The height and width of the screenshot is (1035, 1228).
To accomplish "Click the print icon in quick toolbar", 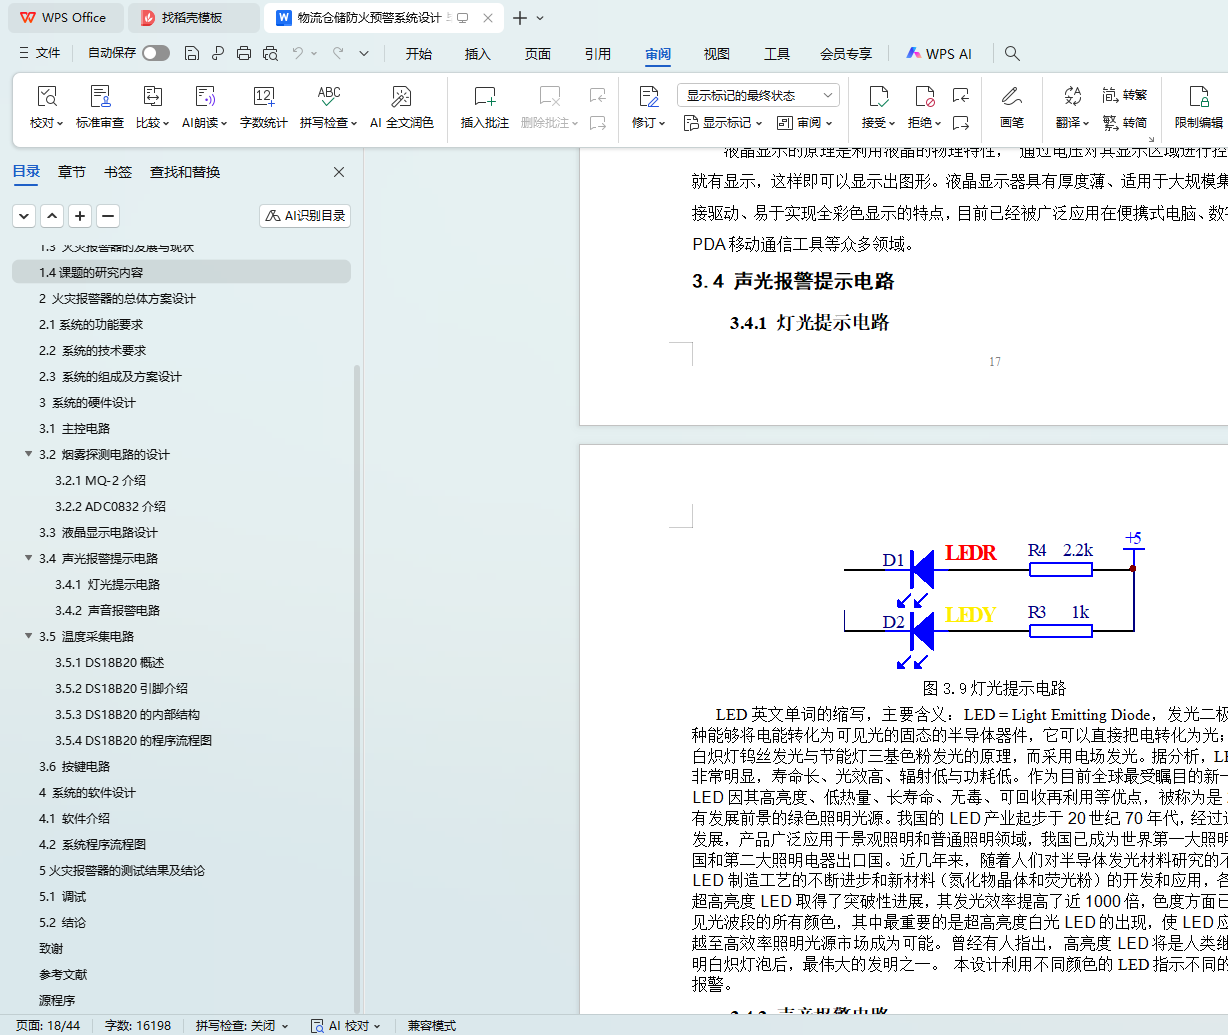I will pyautogui.click(x=244, y=53).
